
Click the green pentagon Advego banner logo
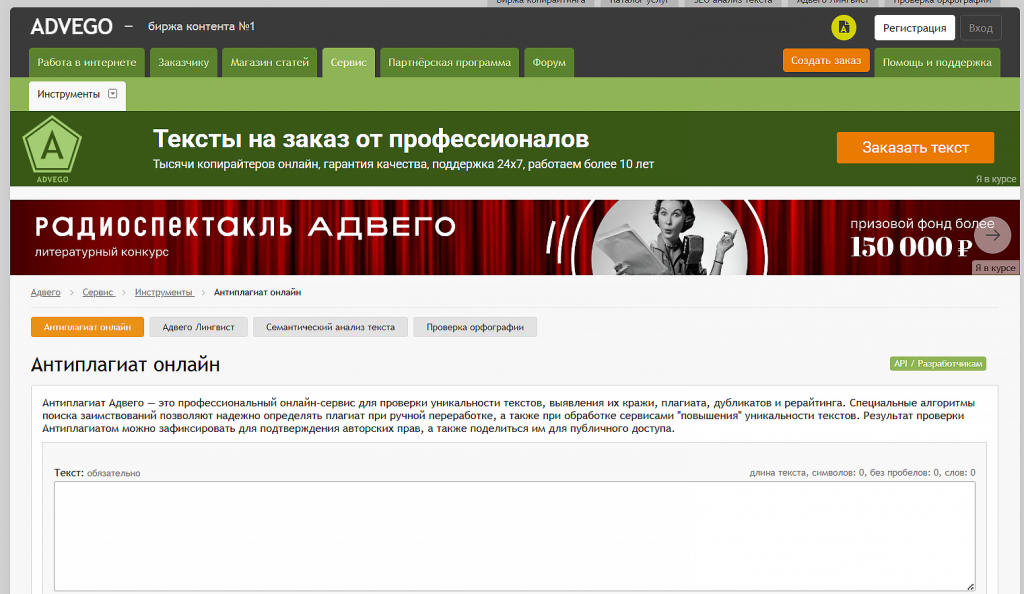click(52, 149)
